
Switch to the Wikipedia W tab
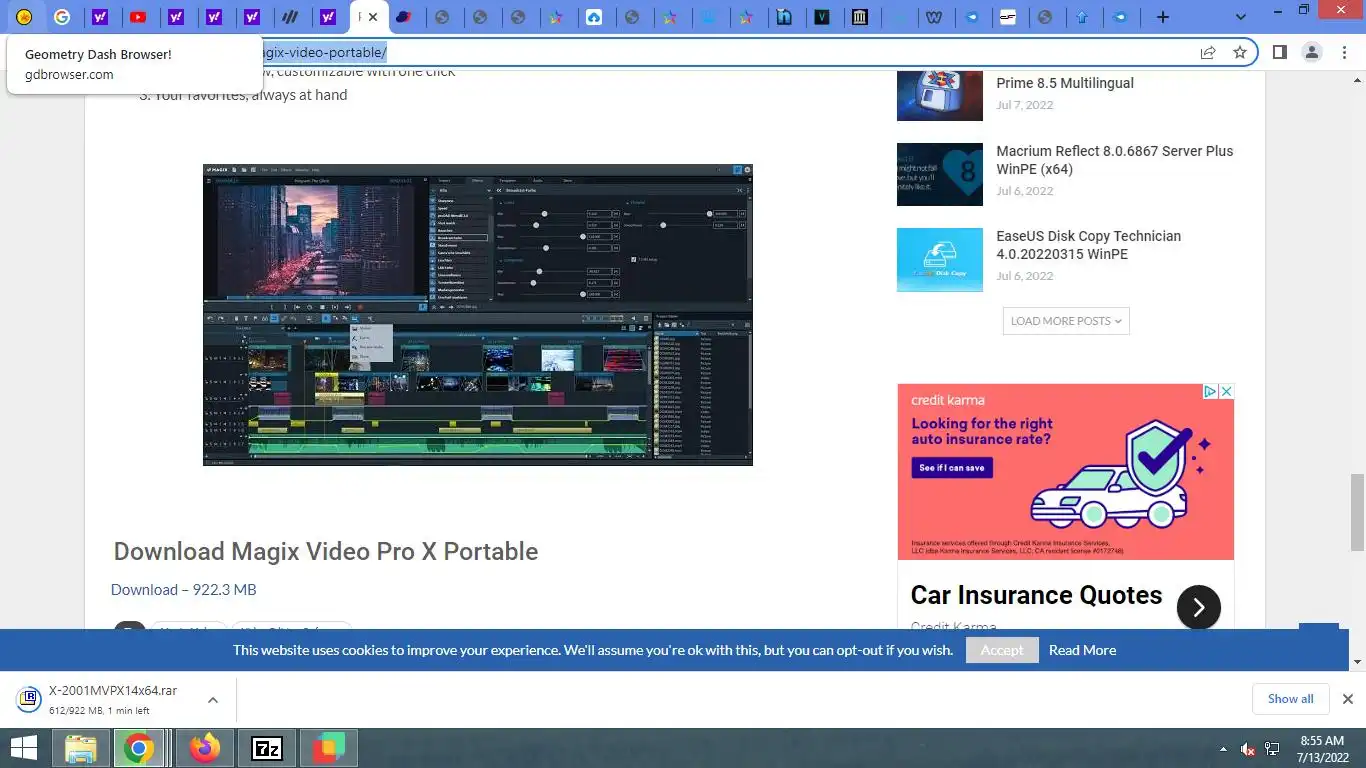tap(934, 17)
